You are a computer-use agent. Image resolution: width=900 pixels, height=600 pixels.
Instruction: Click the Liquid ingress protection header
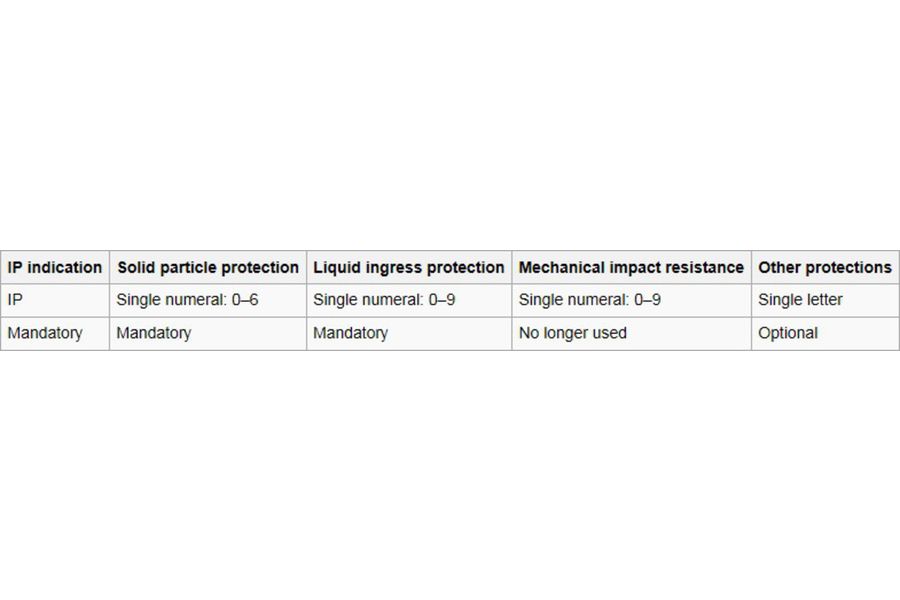click(409, 268)
